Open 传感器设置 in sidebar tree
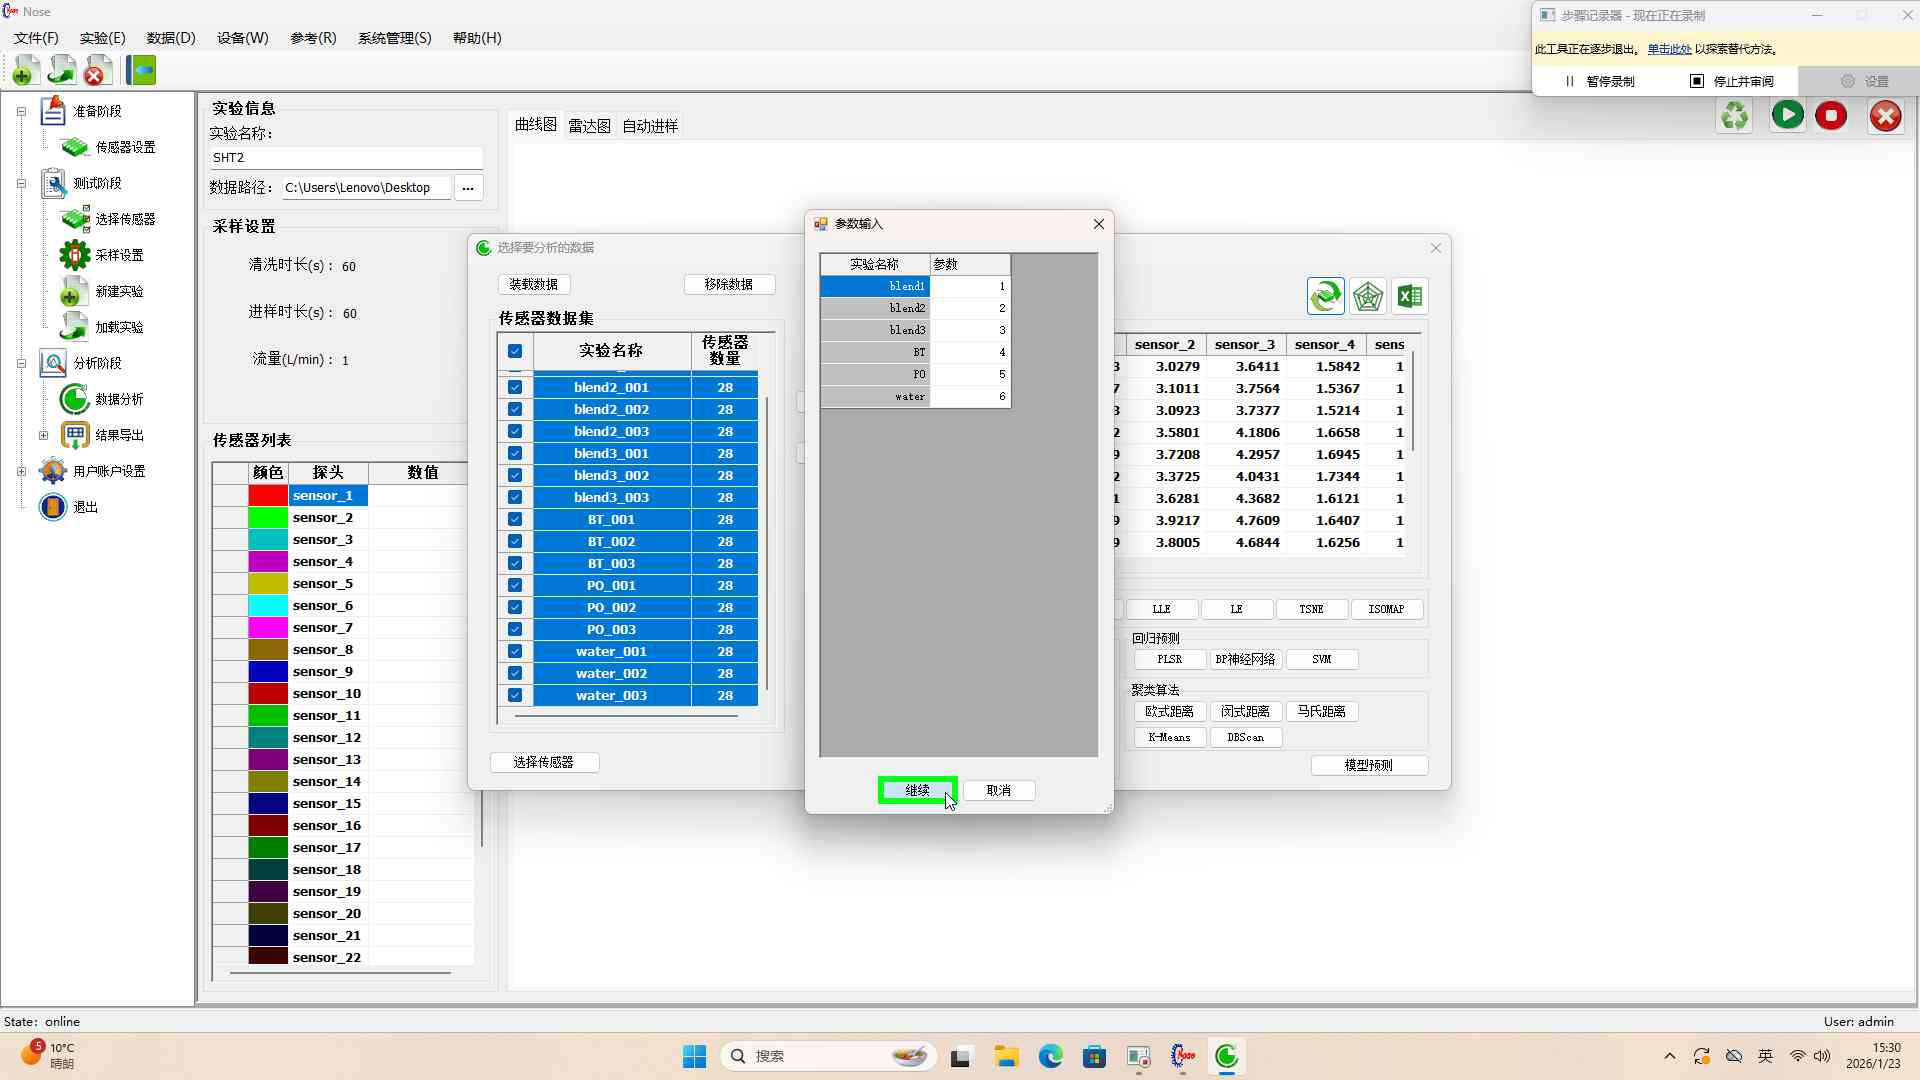Viewport: 1920px width, 1080px height. pyautogui.click(x=125, y=147)
